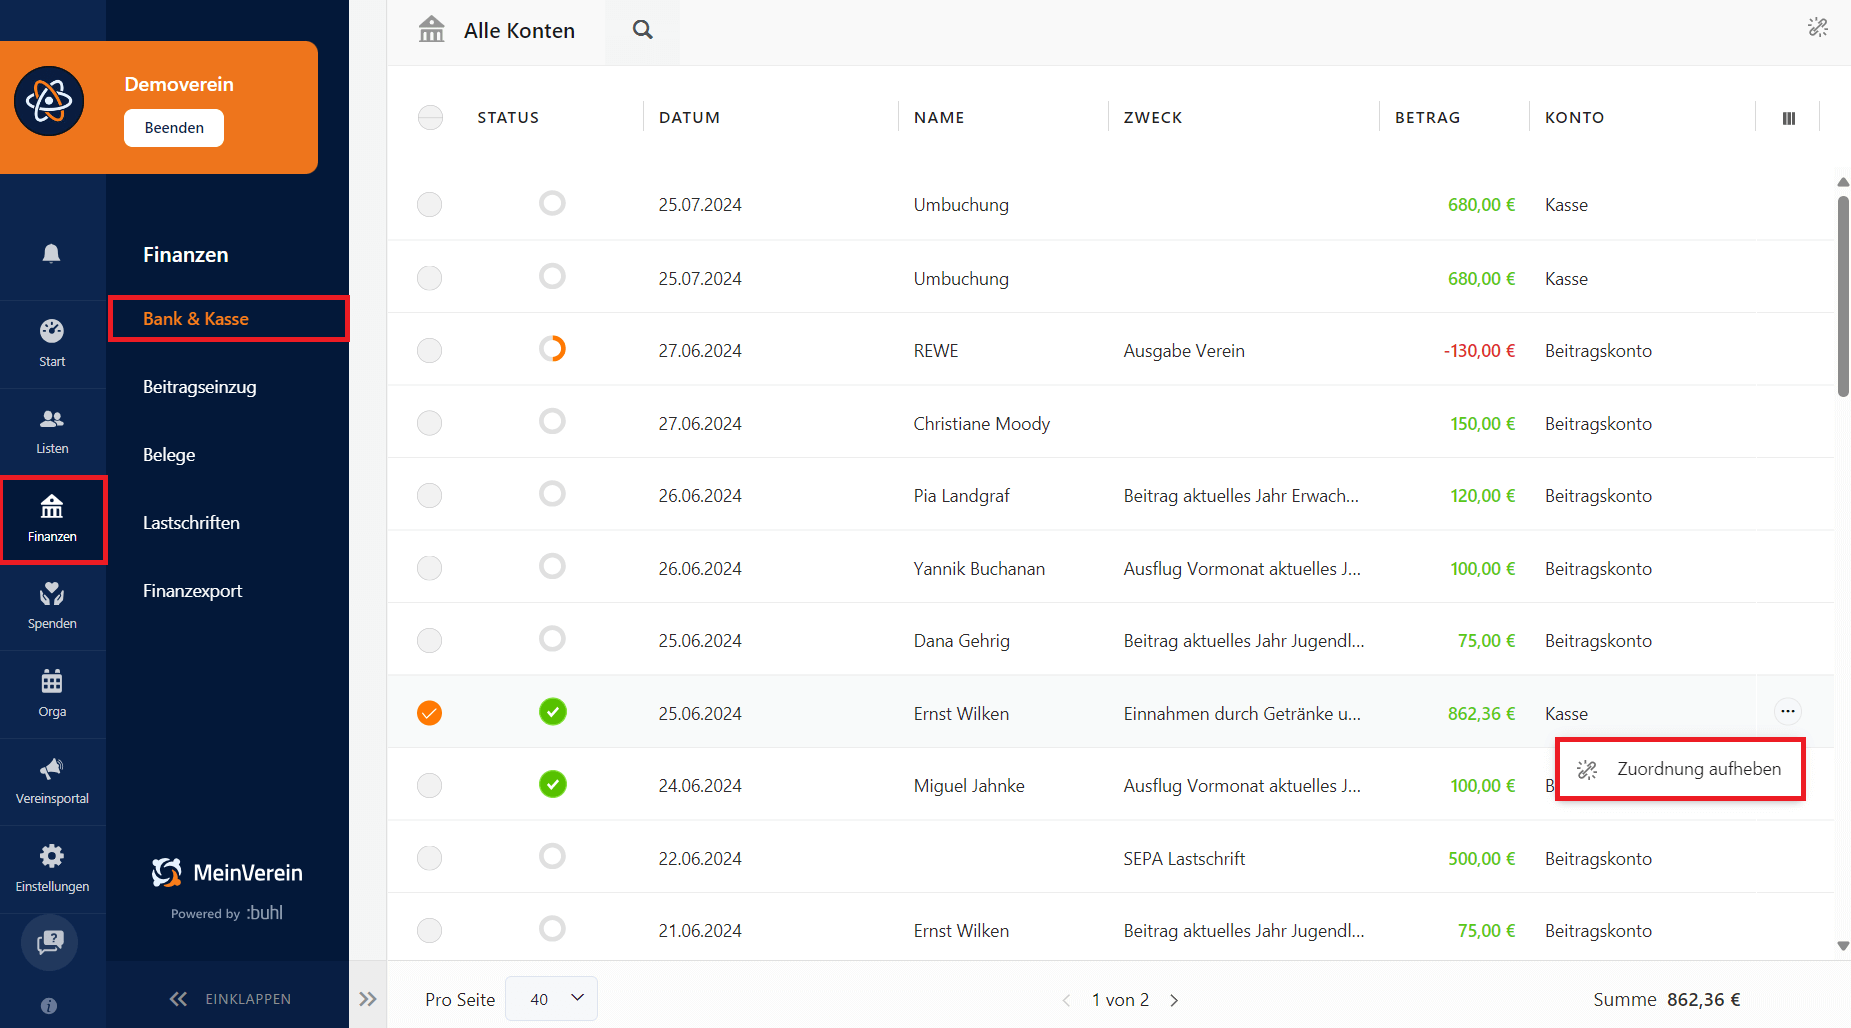Open Bank & Kasse menu item
The height and width of the screenshot is (1028, 1851).
click(x=196, y=319)
